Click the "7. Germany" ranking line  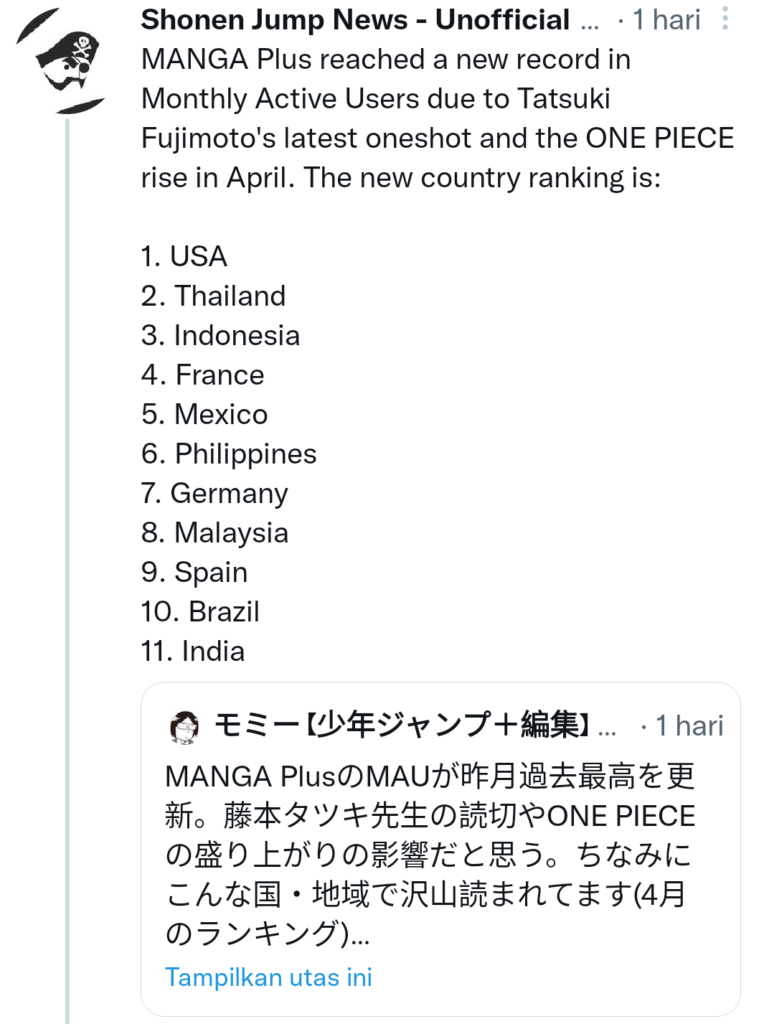214,493
